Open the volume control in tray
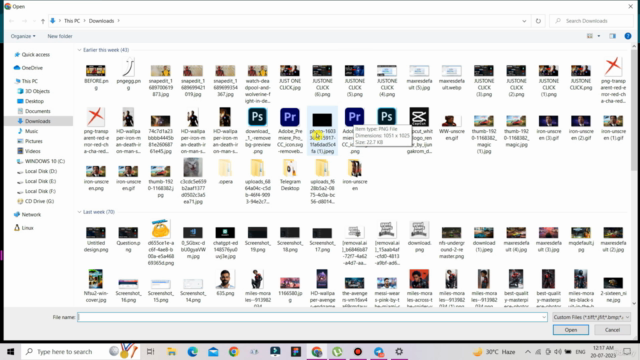The width and height of the screenshot is (640, 360). 558,351
